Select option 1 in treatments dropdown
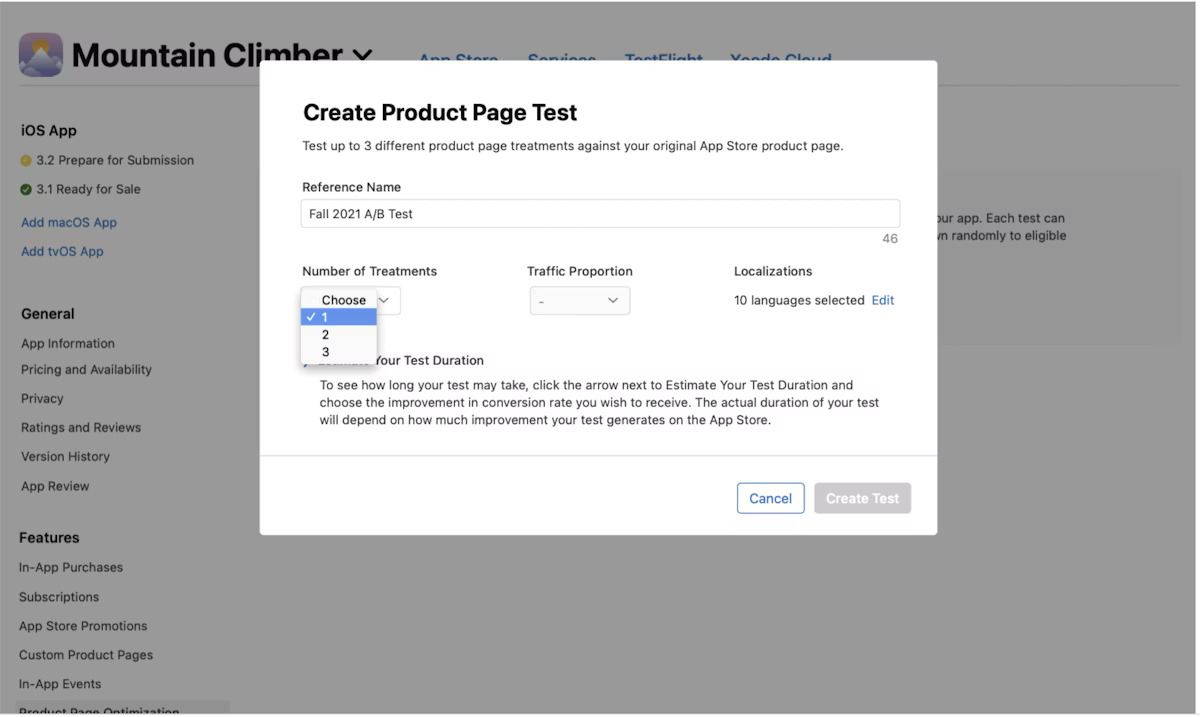The width and height of the screenshot is (1200, 717). click(338, 317)
